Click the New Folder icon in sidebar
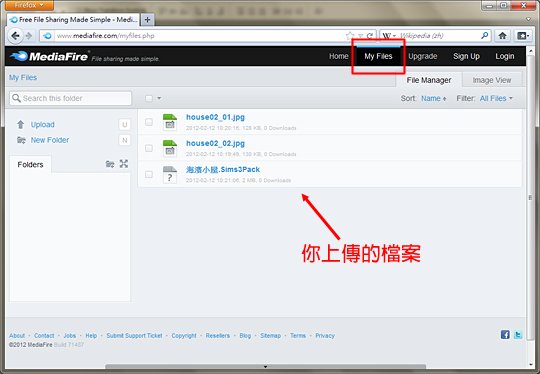540x374 pixels. tap(21, 140)
